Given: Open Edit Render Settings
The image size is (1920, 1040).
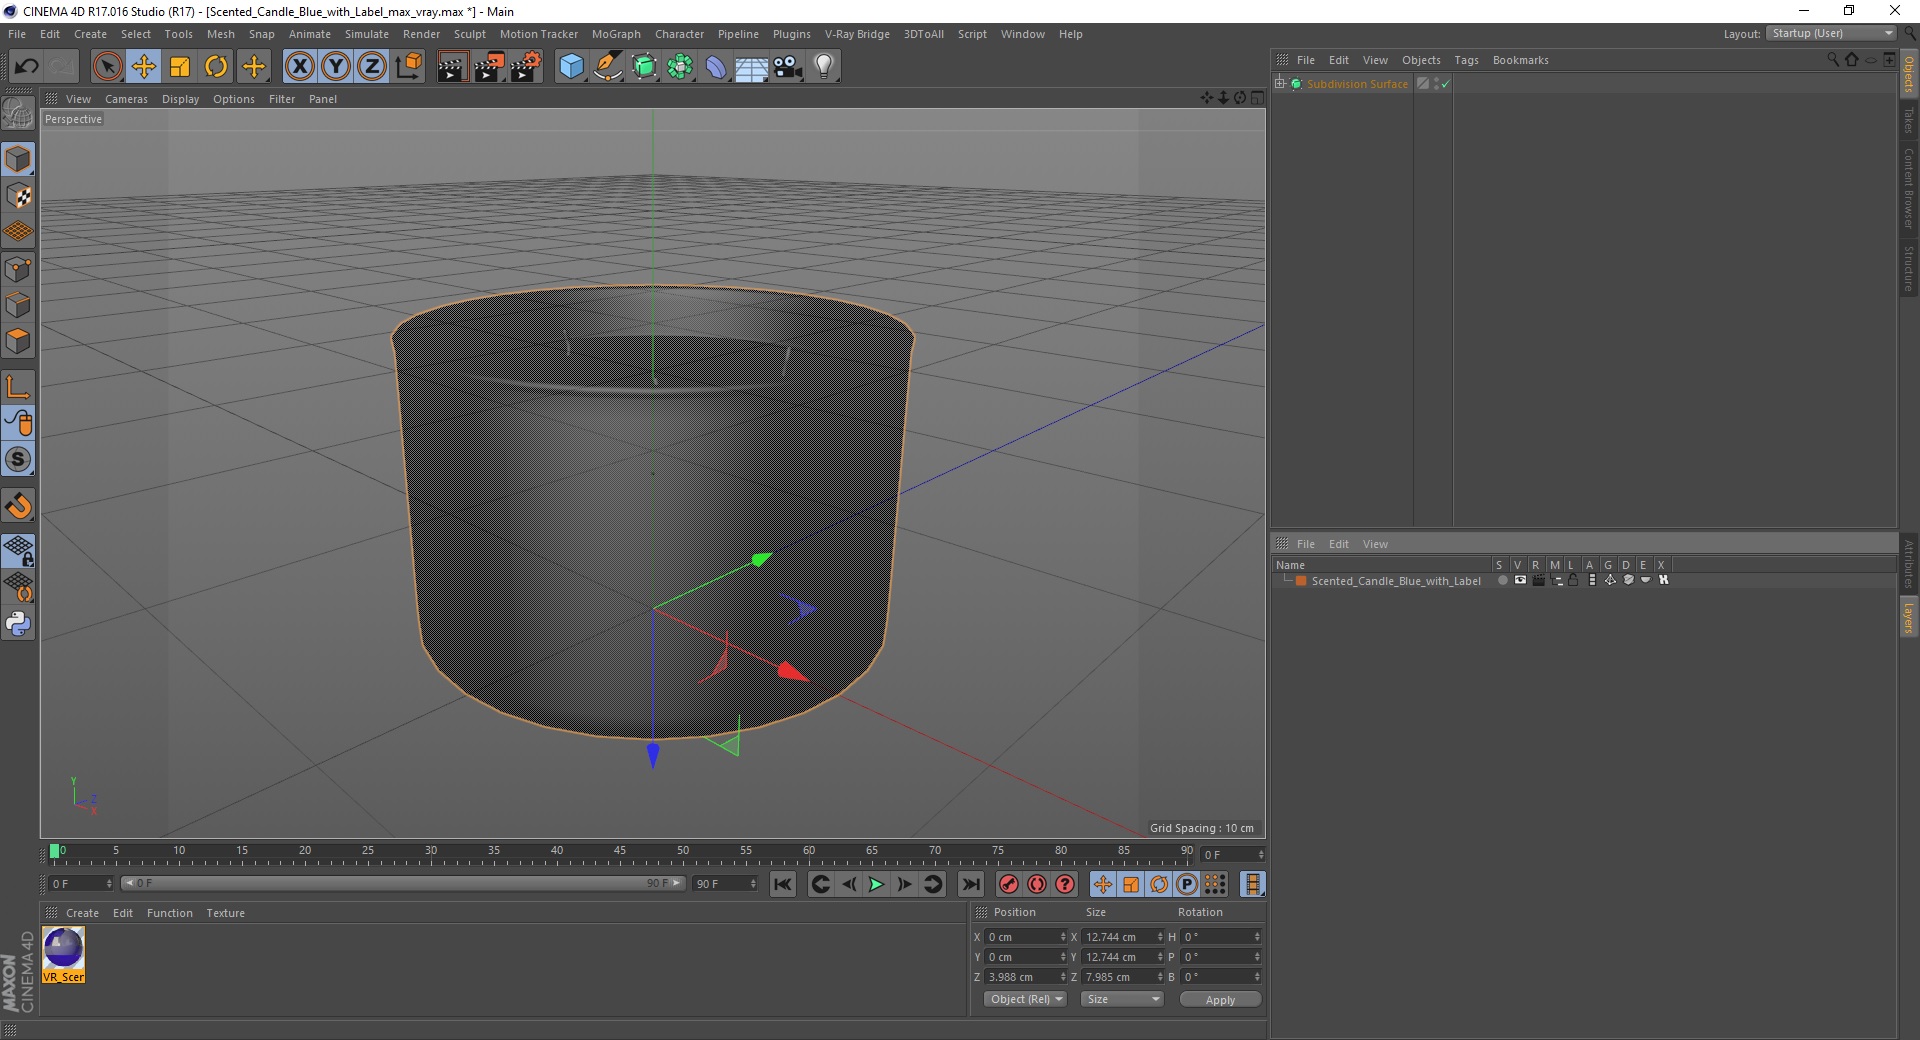Looking at the screenshot, I should pos(526,67).
